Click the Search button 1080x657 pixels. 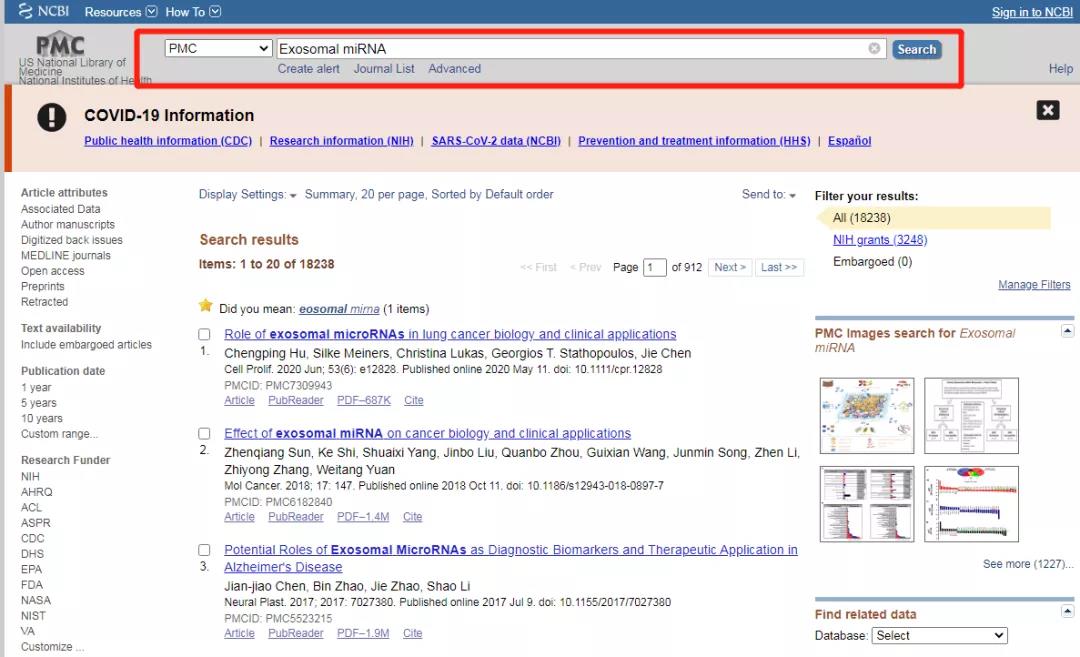tap(915, 48)
